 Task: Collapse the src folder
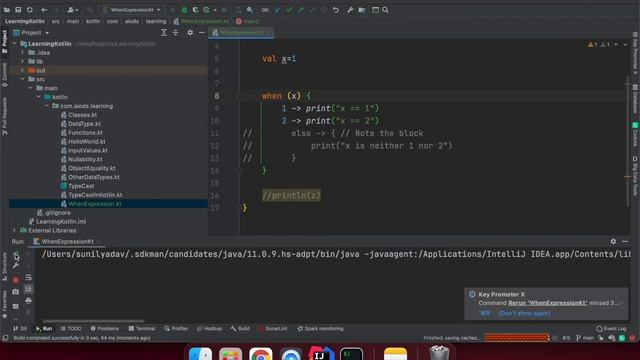pyautogui.click(x=22, y=79)
